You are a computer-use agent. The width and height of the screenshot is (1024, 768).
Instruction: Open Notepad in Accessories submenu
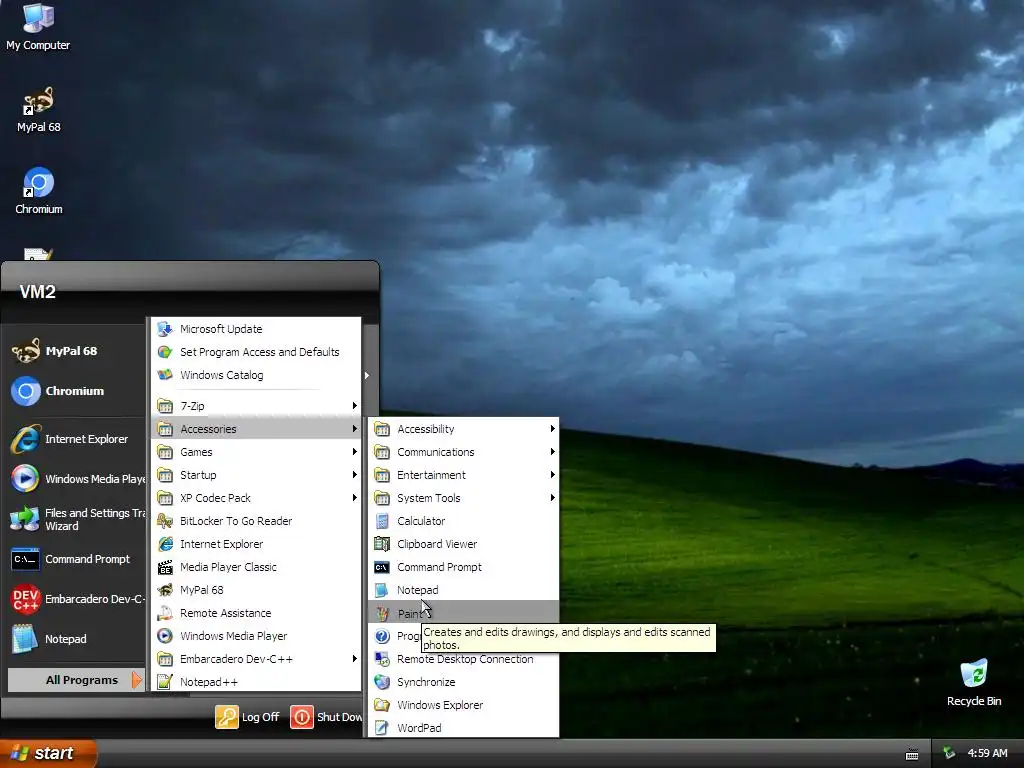[464, 590]
